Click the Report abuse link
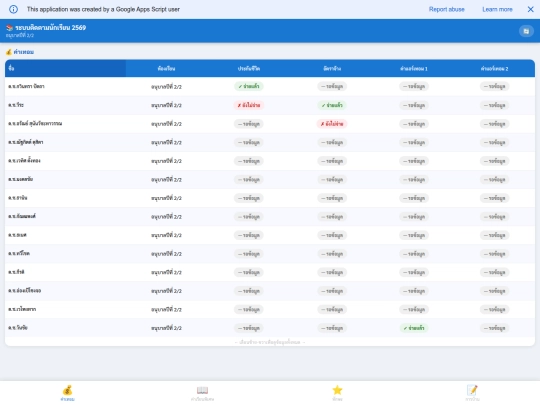540x405 pixels. [x=447, y=9]
